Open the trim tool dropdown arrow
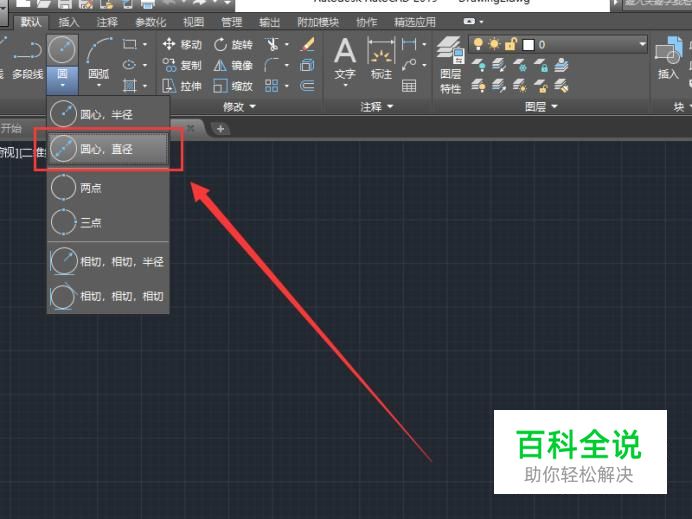The image size is (692, 519). coord(287,44)
